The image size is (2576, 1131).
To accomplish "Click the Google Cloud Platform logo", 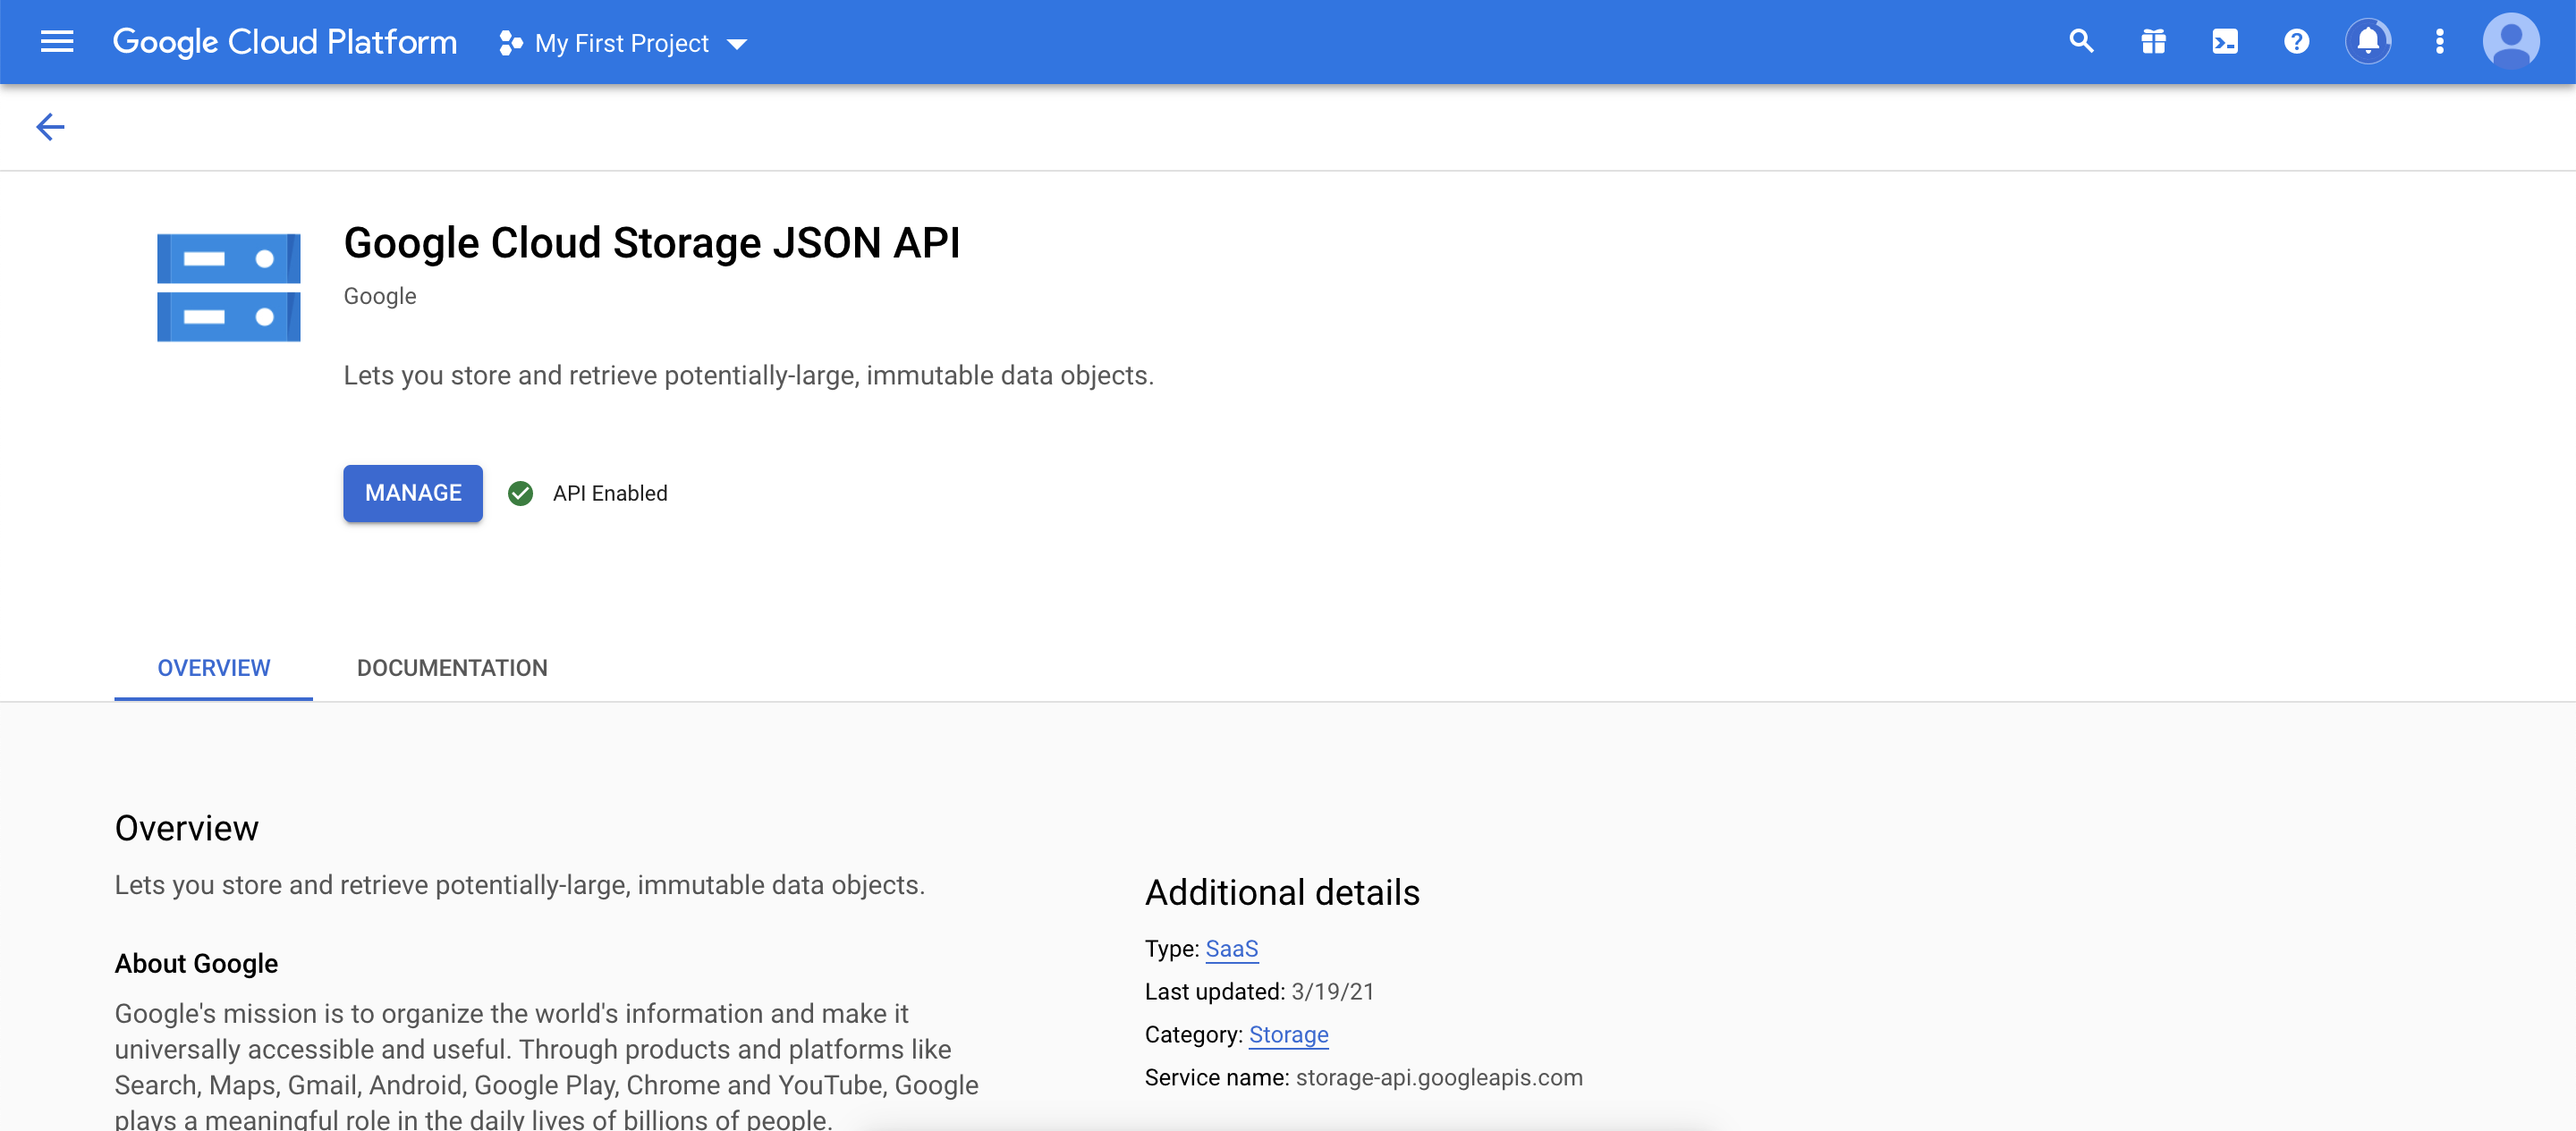I will 285,42.
